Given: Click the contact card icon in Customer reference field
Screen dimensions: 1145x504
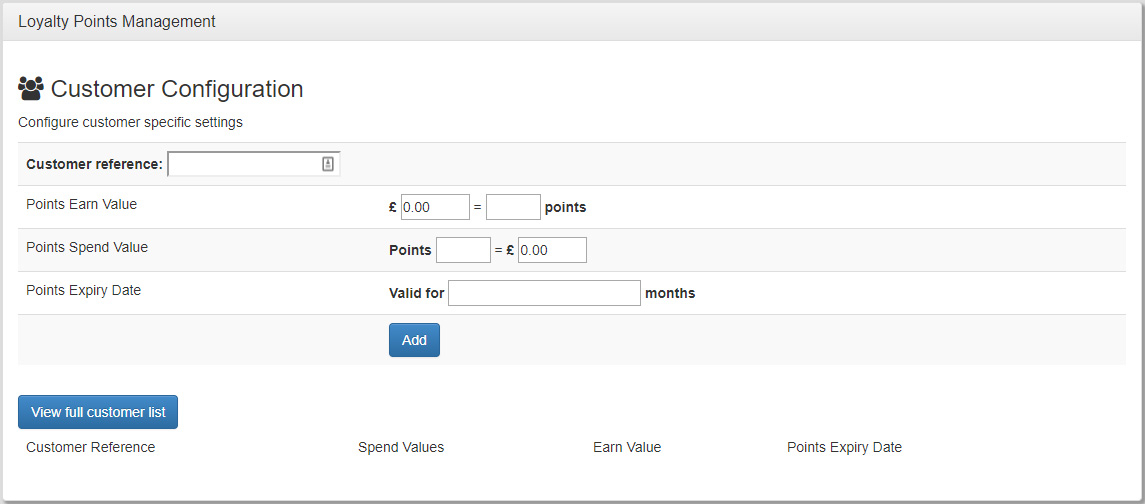Looking at the screenshot, I should click(x=328, y=164).
